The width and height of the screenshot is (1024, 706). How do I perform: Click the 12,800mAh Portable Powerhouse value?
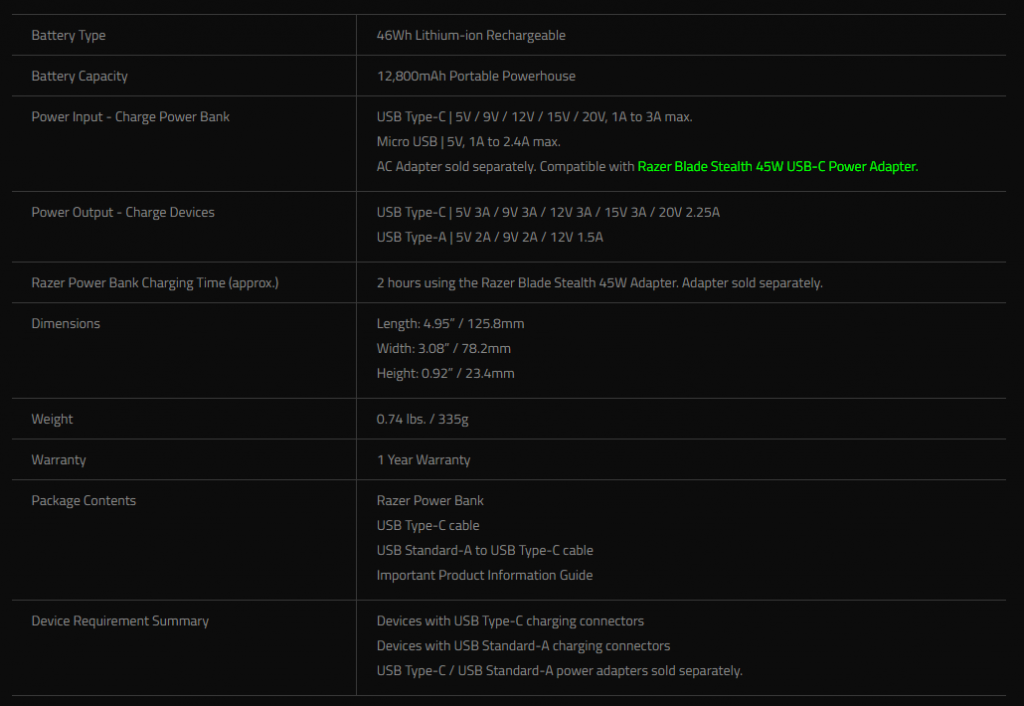(476, 76)
